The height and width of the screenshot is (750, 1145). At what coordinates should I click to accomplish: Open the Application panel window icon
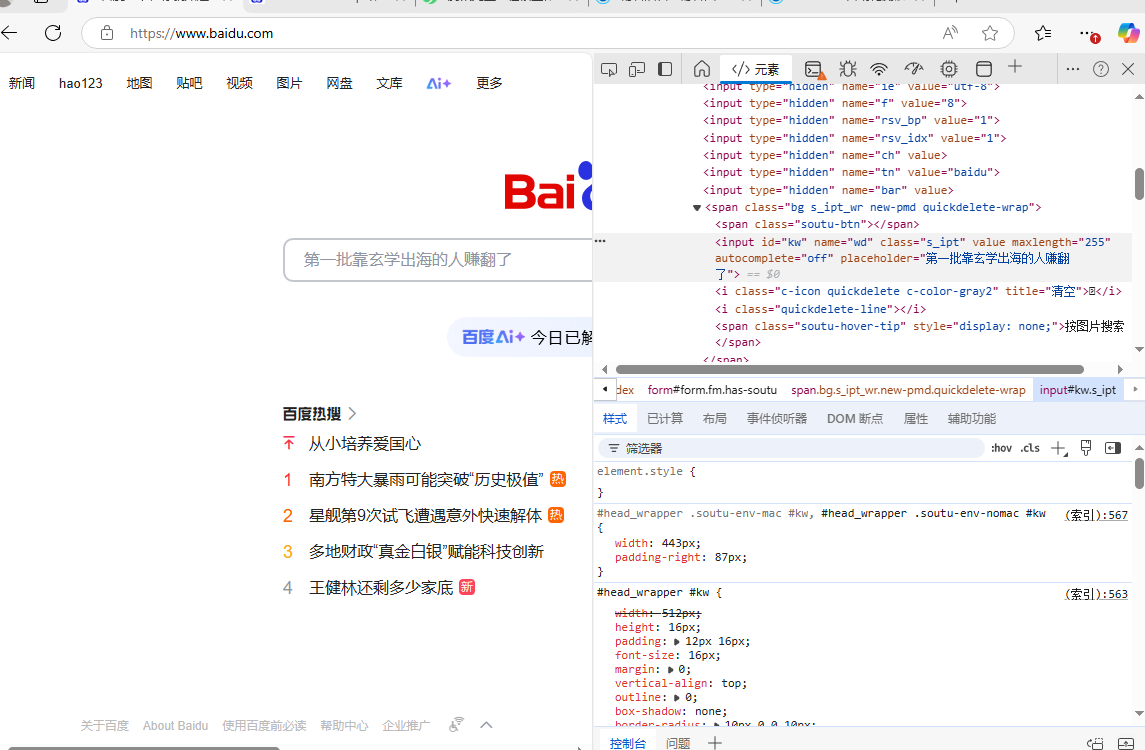pos(984,69)
